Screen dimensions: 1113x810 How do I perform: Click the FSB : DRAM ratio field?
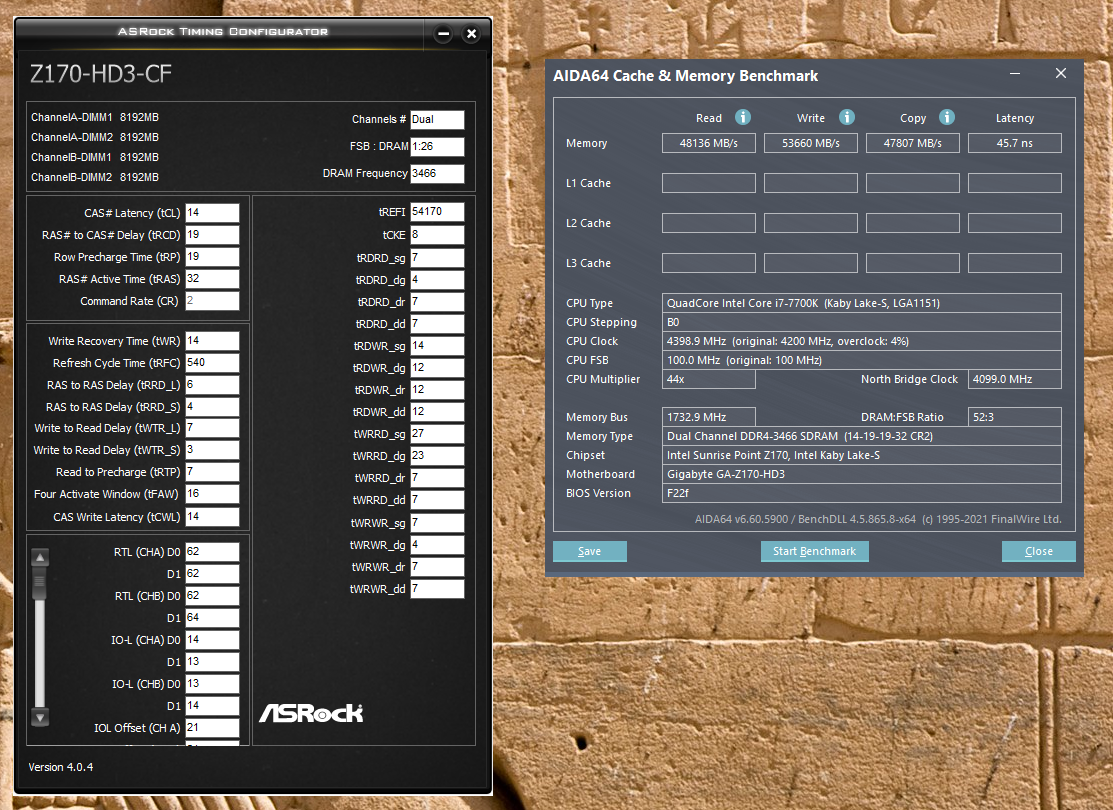(x=437, y=146)
